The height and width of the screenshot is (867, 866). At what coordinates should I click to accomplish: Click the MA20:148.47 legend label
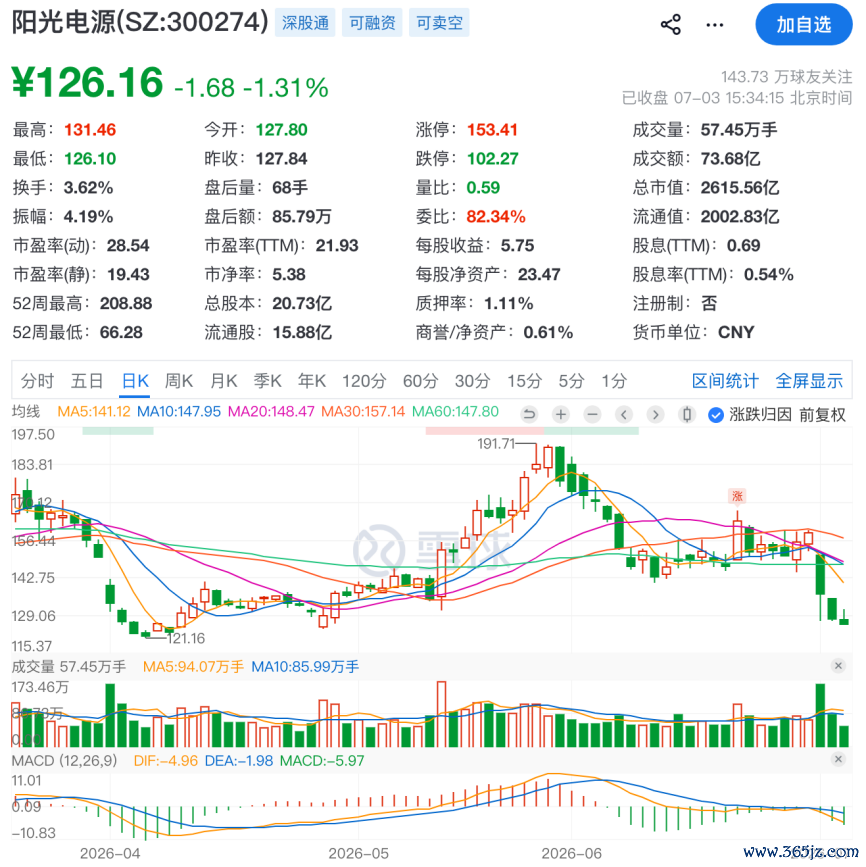(271, 411)
